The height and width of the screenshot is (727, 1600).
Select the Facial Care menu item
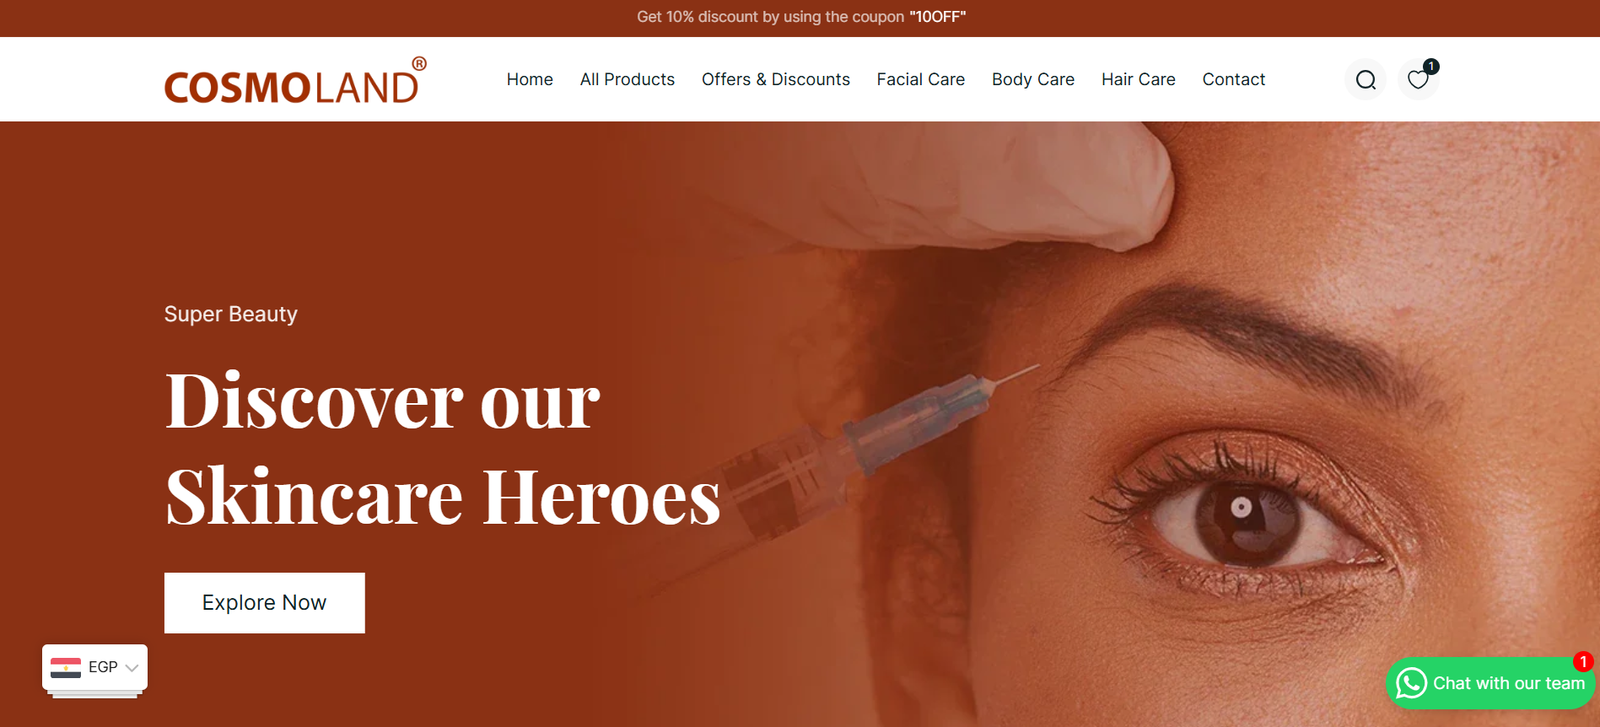pyautogui.click(x=921, y=79)
